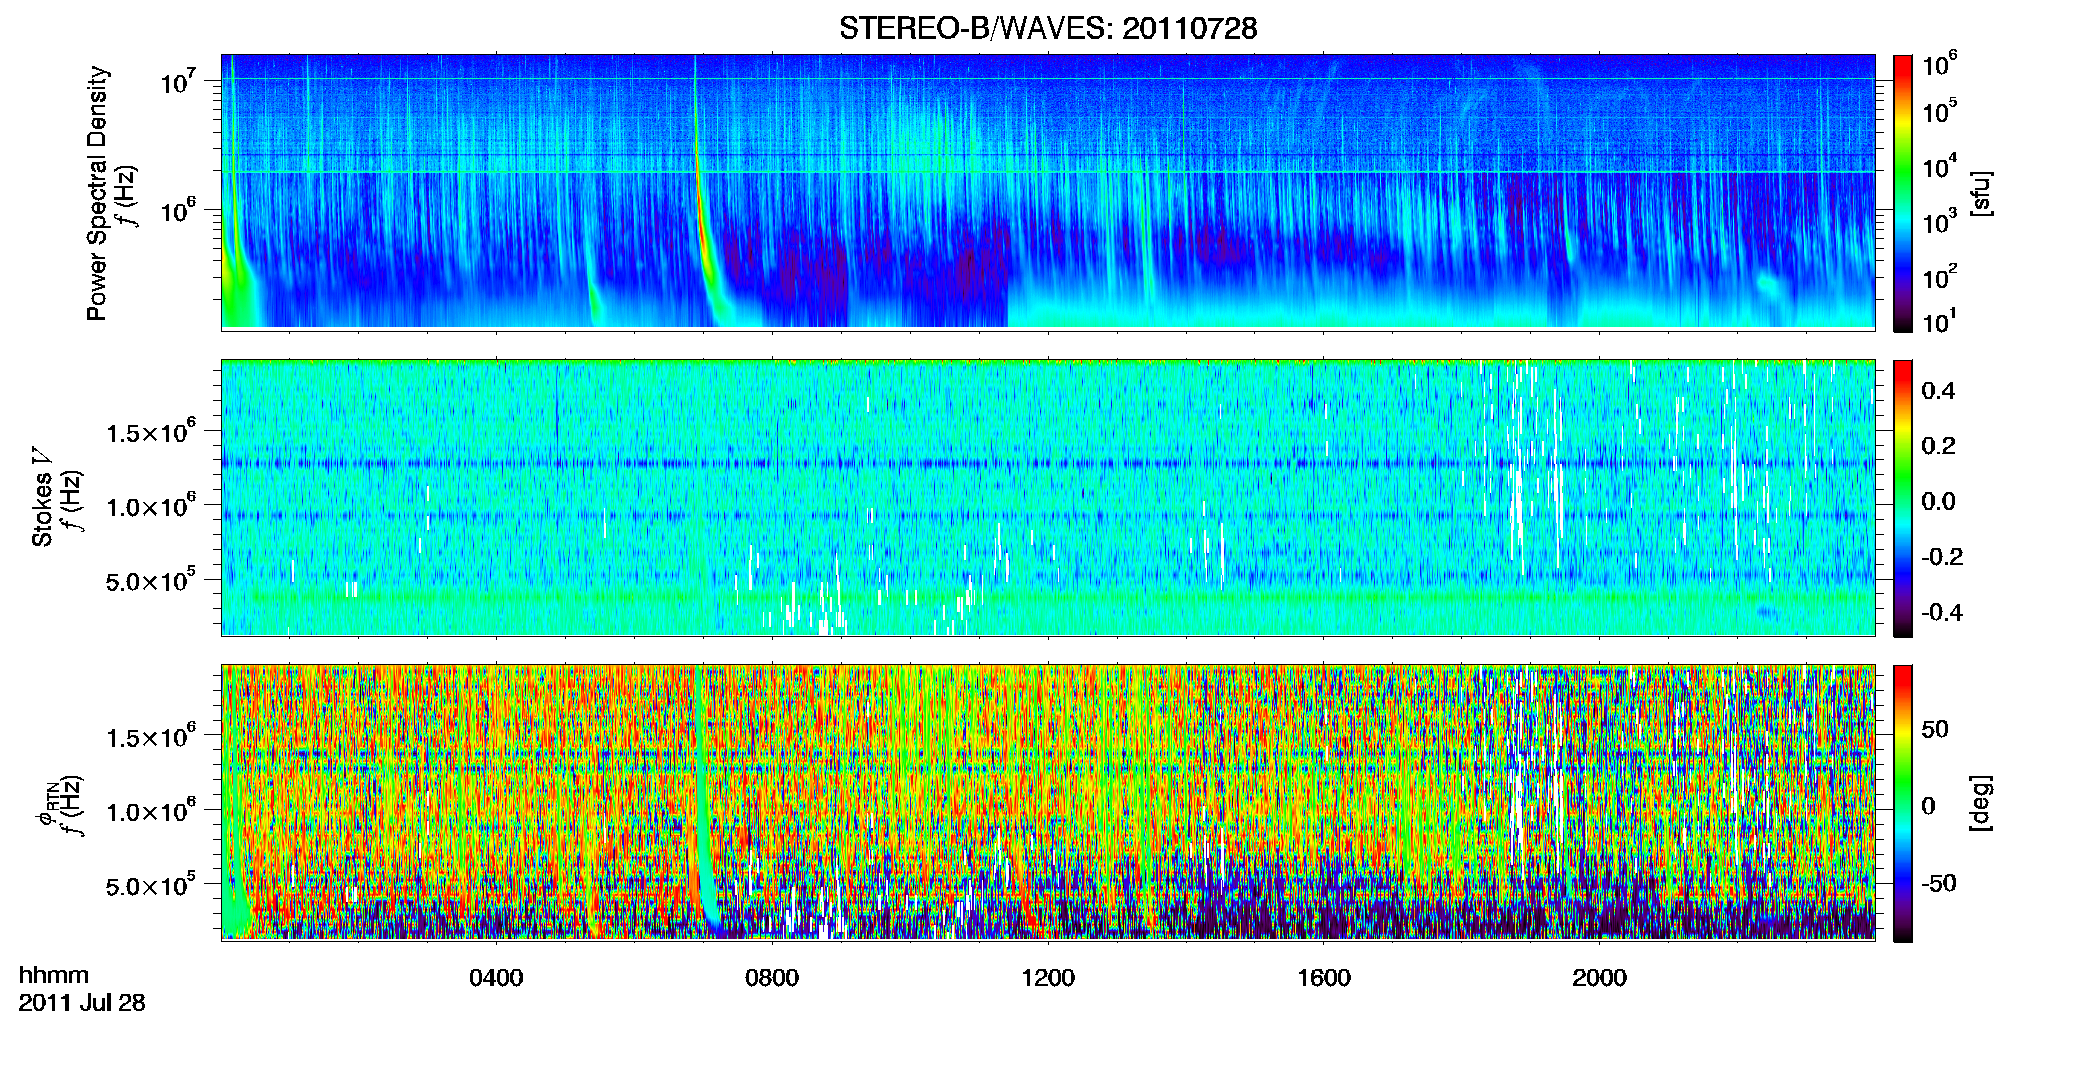Viewport: 2096px width, 1080px height.
Task: Click the 10^4 label on sfu color bar
Action: pyautogui.click(x=1940, y=166)
